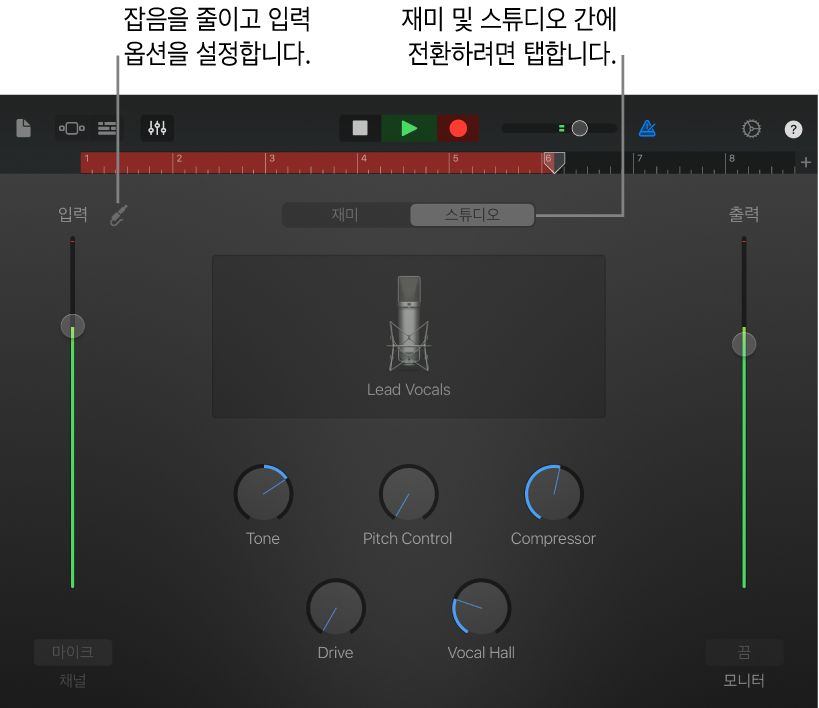Open the Lead Vocals preset picker
Viewport: 819px width, 708px height.
(x=409, y=336)
